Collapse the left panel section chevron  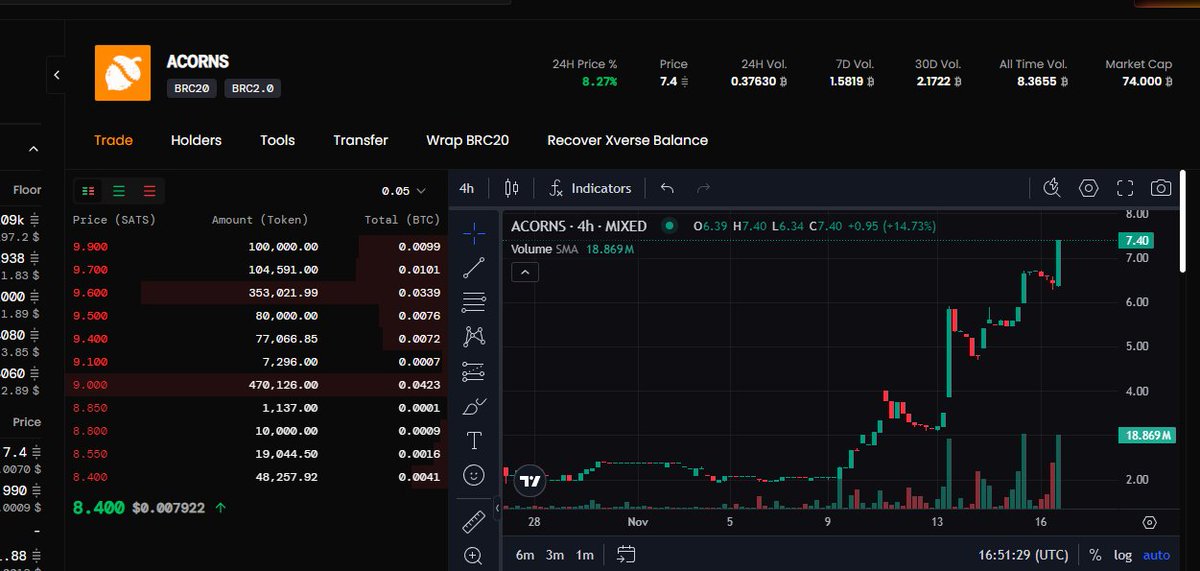pyautogui.click(x=33, y=149)
